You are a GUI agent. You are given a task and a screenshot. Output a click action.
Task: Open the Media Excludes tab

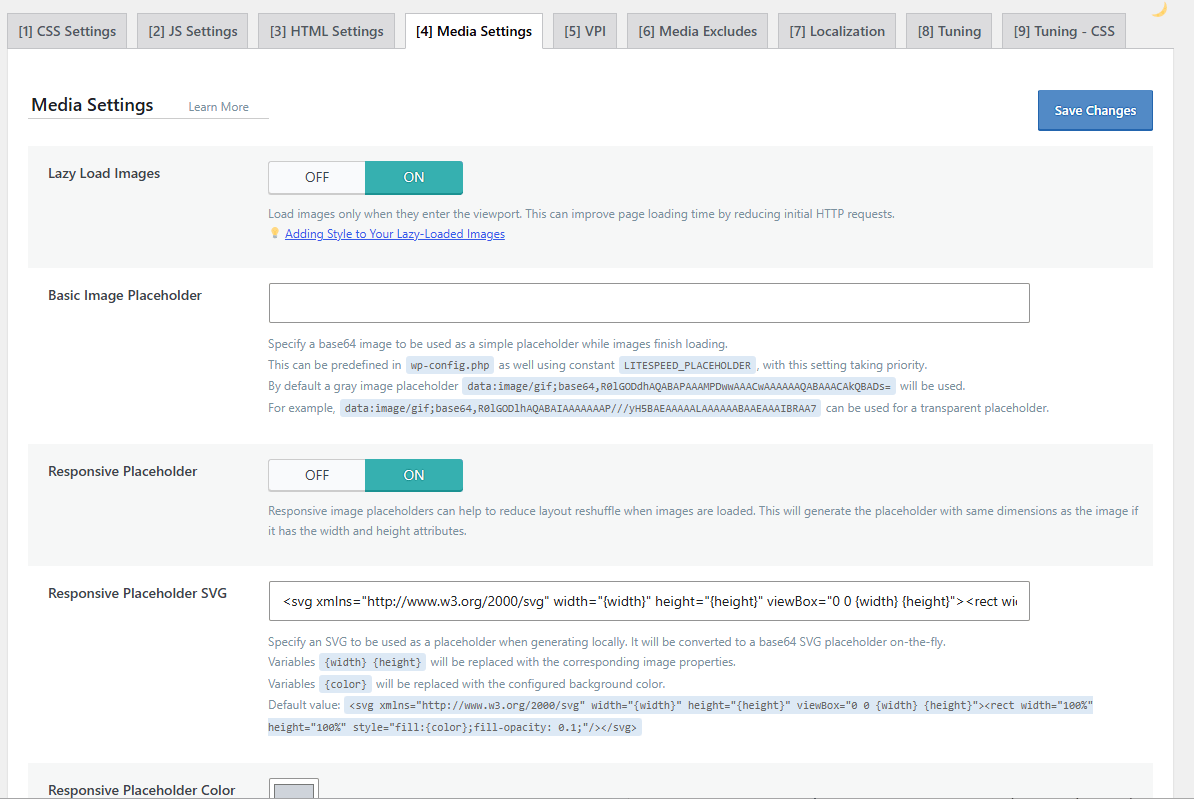pyautogui.click(x=698, y=31)
